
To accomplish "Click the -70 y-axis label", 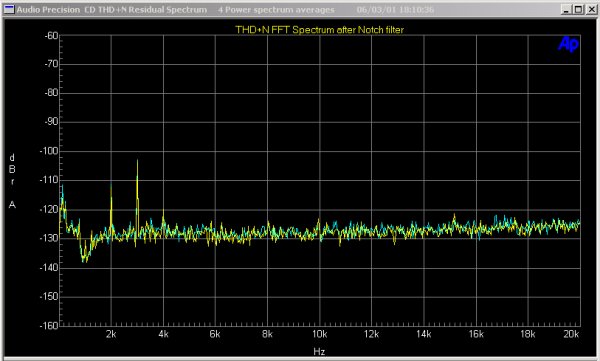I will [52, 64].
